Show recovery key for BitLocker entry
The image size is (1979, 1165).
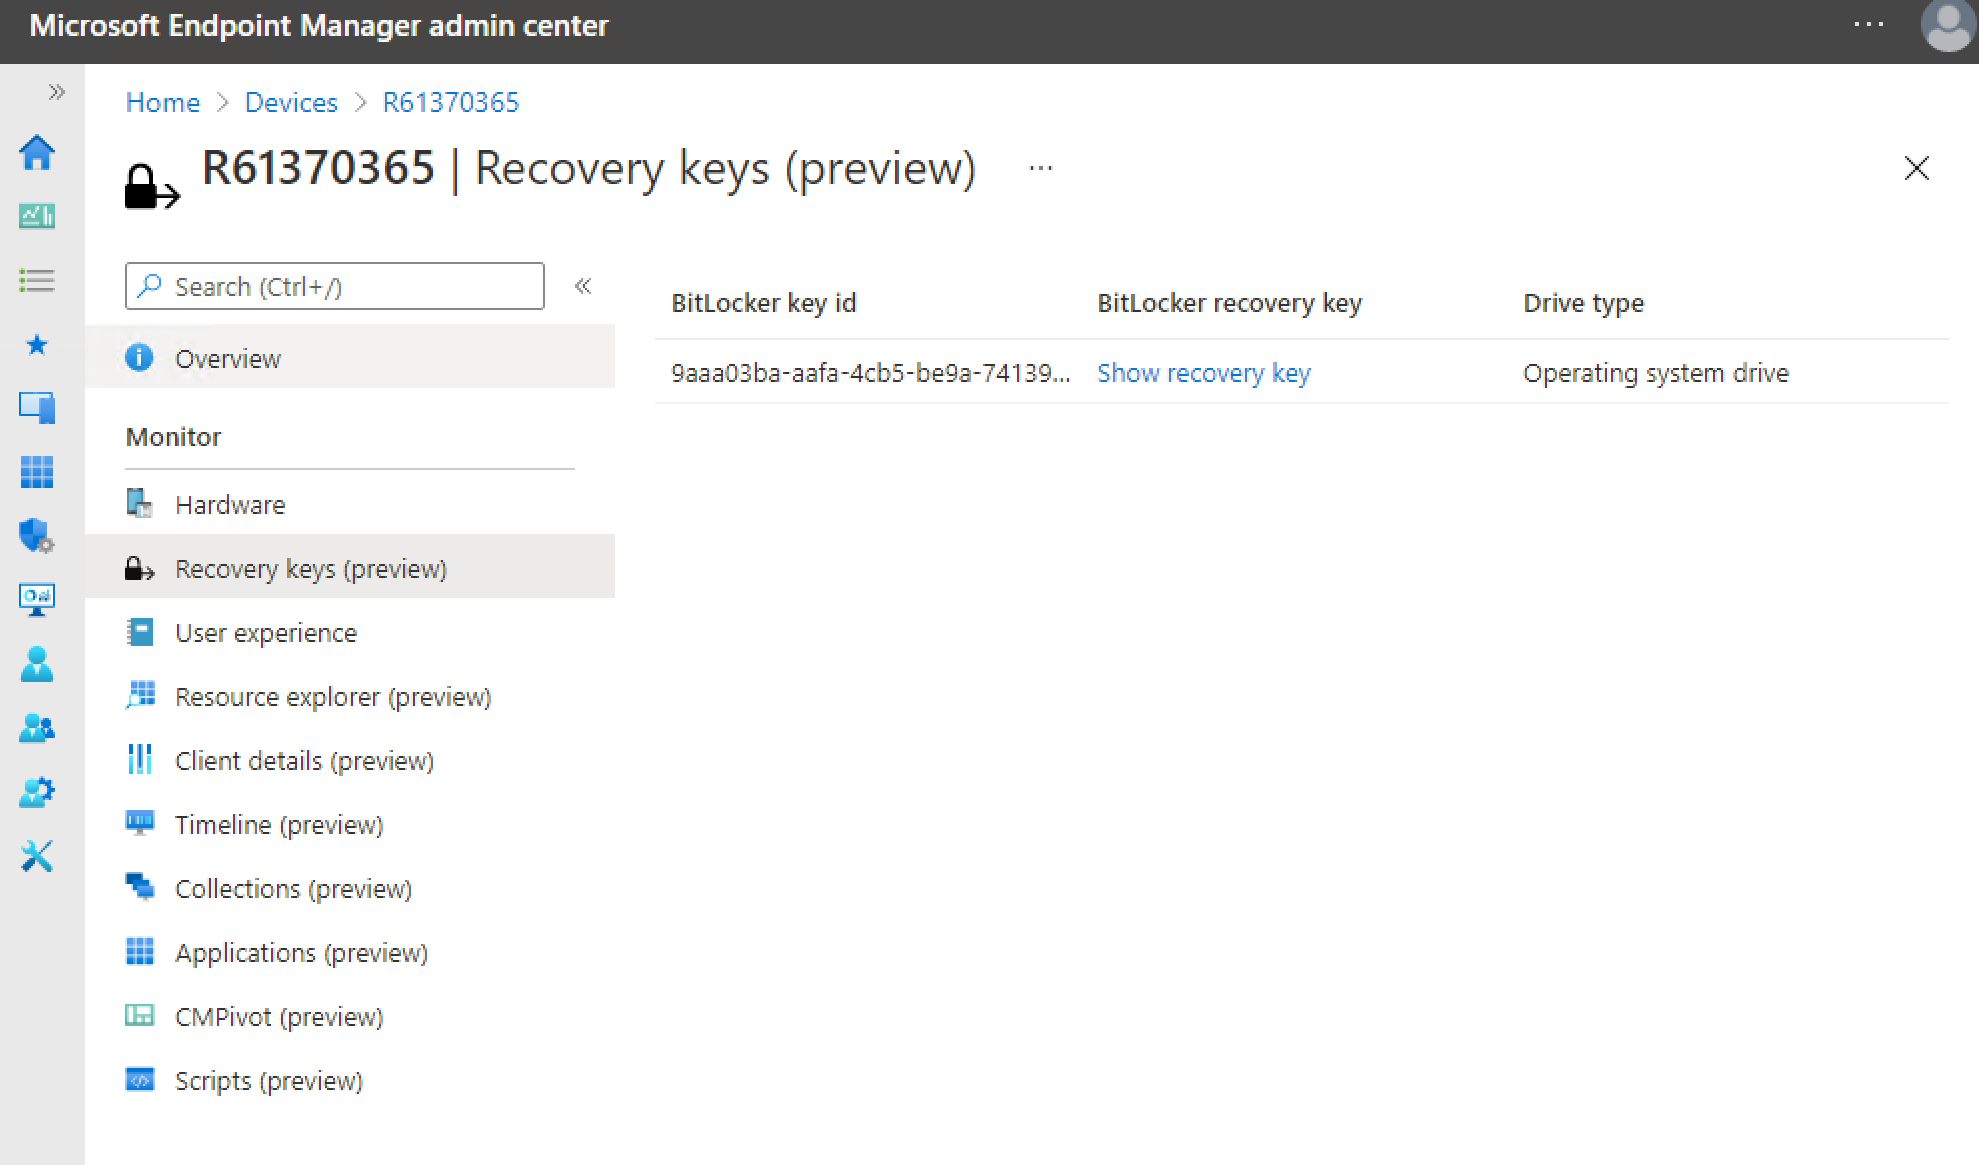[x=1201, y=373]
